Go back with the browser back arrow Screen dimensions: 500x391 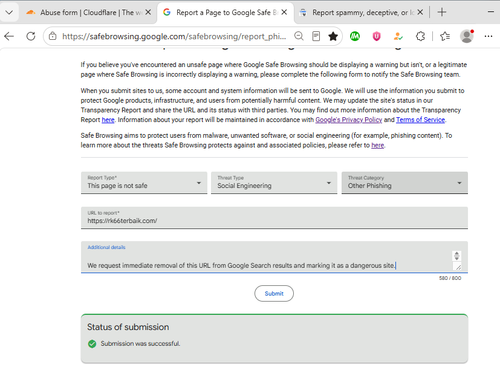(9, 36)
